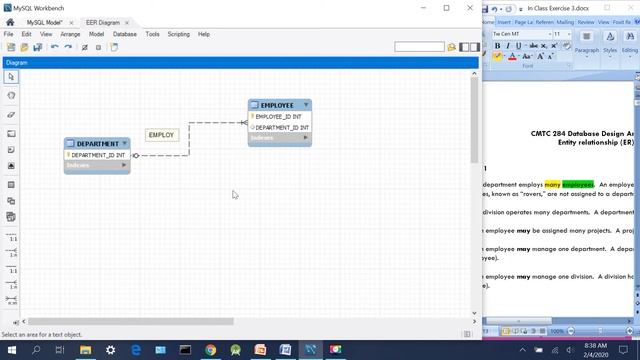The width and height of the screenshot is (640, 360).
Task: Toggle Subscript in Word ribbon
Action: [544, 46]
